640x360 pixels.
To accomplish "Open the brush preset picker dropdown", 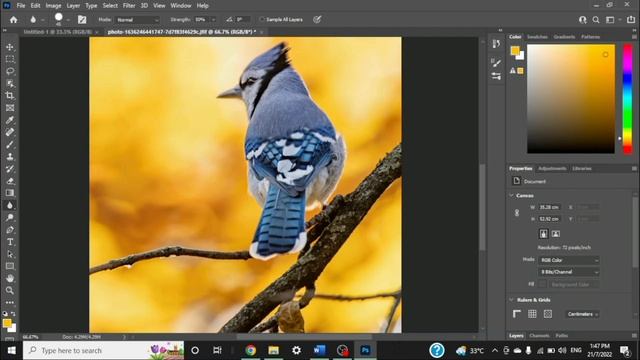I will [68, 20].
